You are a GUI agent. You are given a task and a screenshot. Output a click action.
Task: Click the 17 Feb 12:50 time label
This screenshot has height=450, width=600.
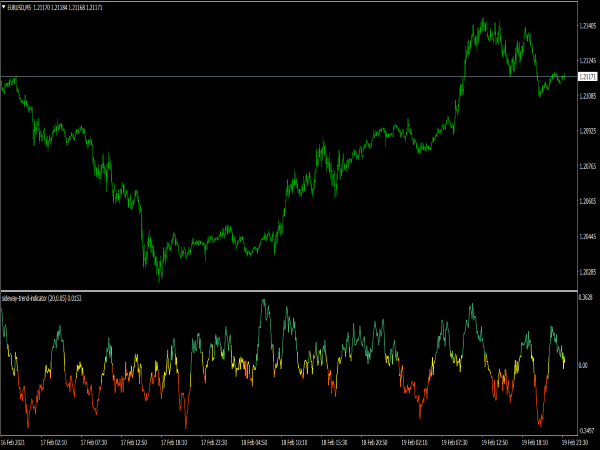134,442
